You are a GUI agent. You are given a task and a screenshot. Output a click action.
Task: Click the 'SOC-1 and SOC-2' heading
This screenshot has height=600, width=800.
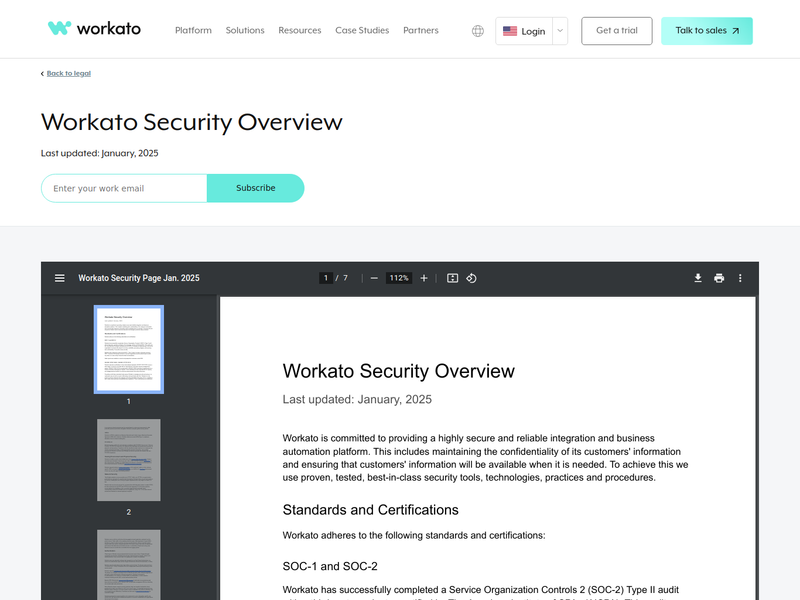pyautogui.click(x=330, y=566)
